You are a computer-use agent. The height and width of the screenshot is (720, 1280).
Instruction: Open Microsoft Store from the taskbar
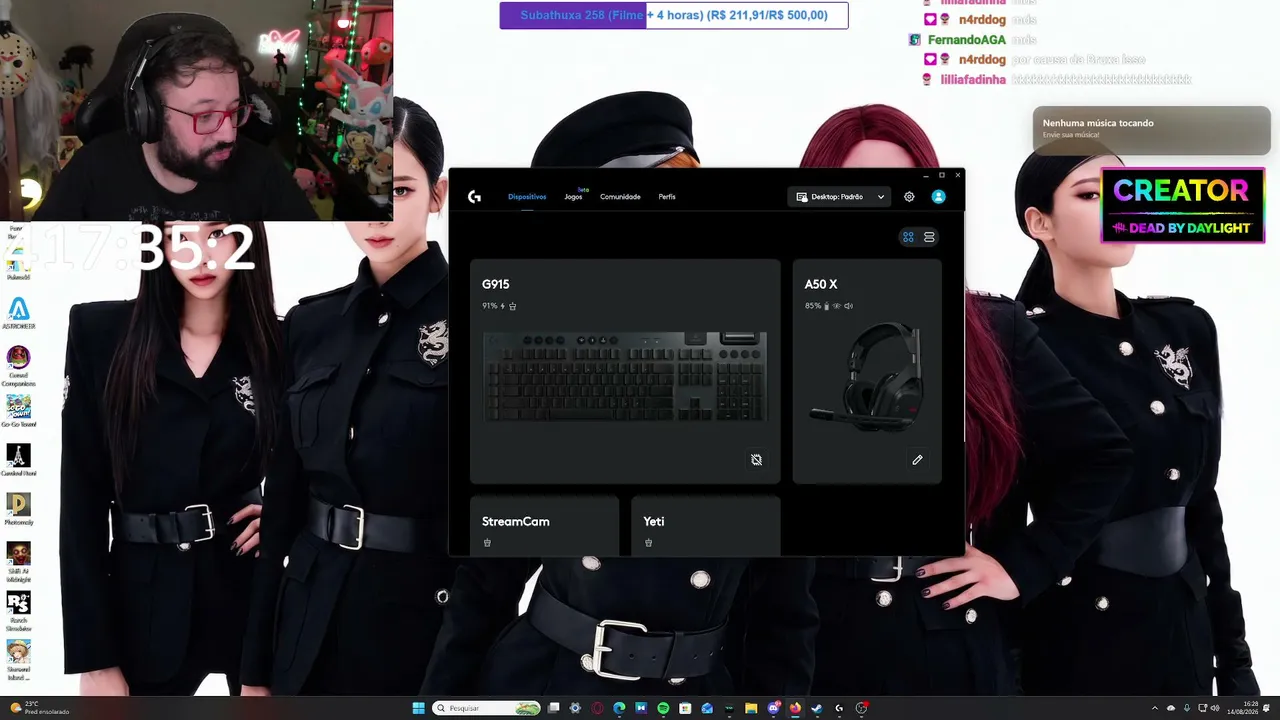coord(685,708)
